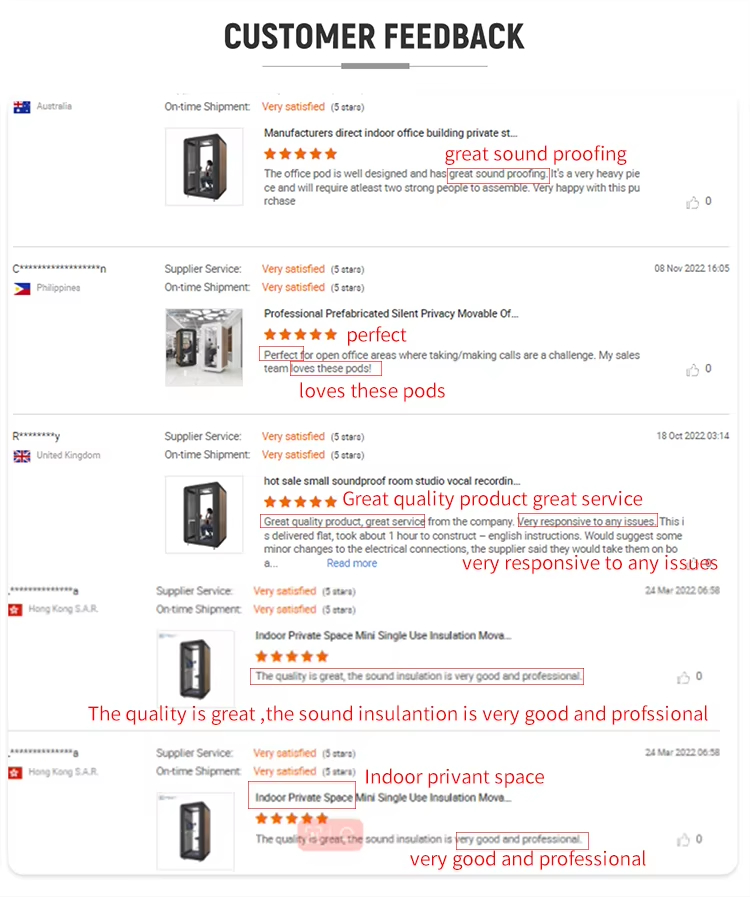750x897 pixels.
Task: Click thumbs-up on the Australia review
Action: click(692, 202)
